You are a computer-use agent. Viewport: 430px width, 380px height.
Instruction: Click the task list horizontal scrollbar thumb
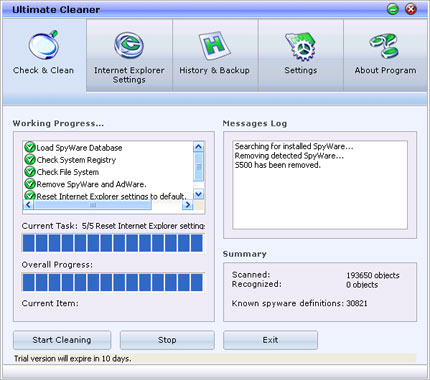[93, 205]
